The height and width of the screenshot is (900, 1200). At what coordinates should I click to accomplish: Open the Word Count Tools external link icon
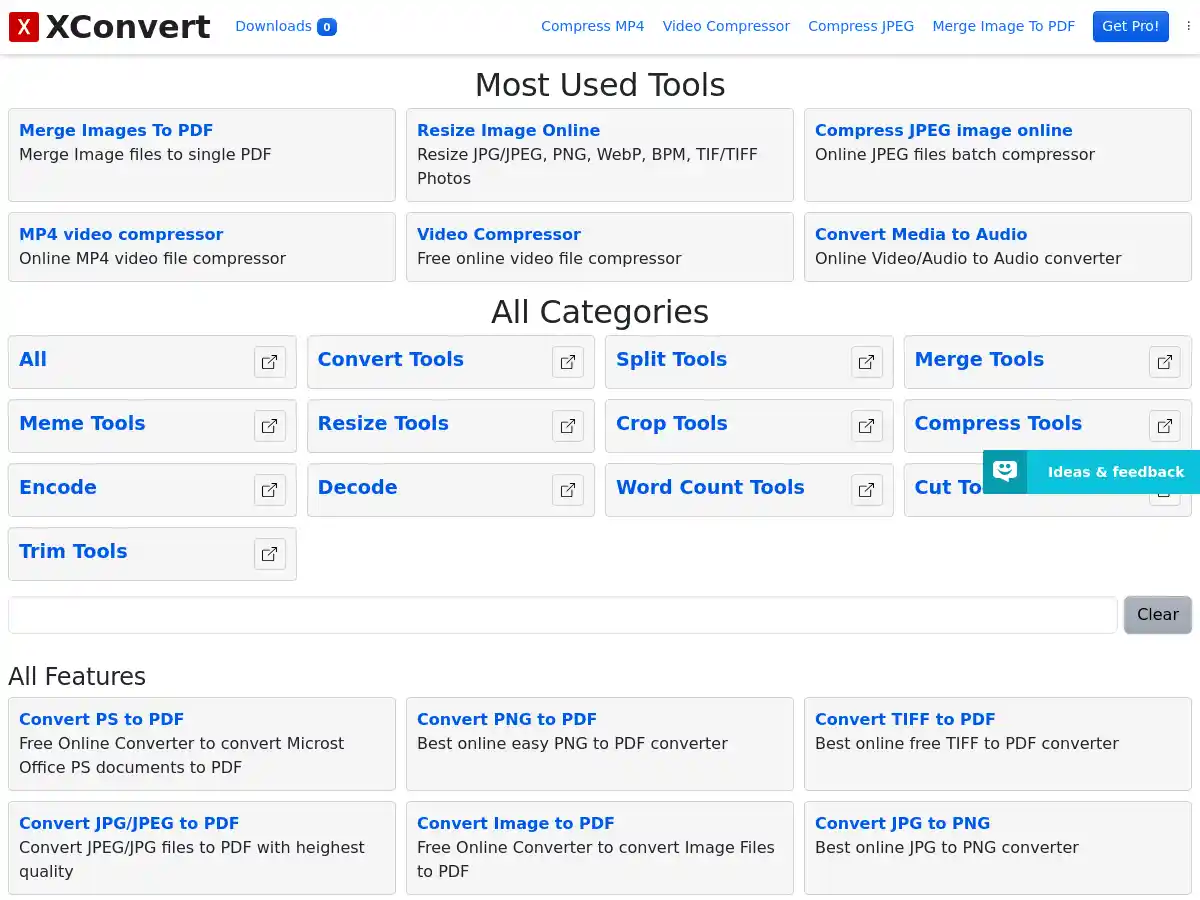[866, 490]
